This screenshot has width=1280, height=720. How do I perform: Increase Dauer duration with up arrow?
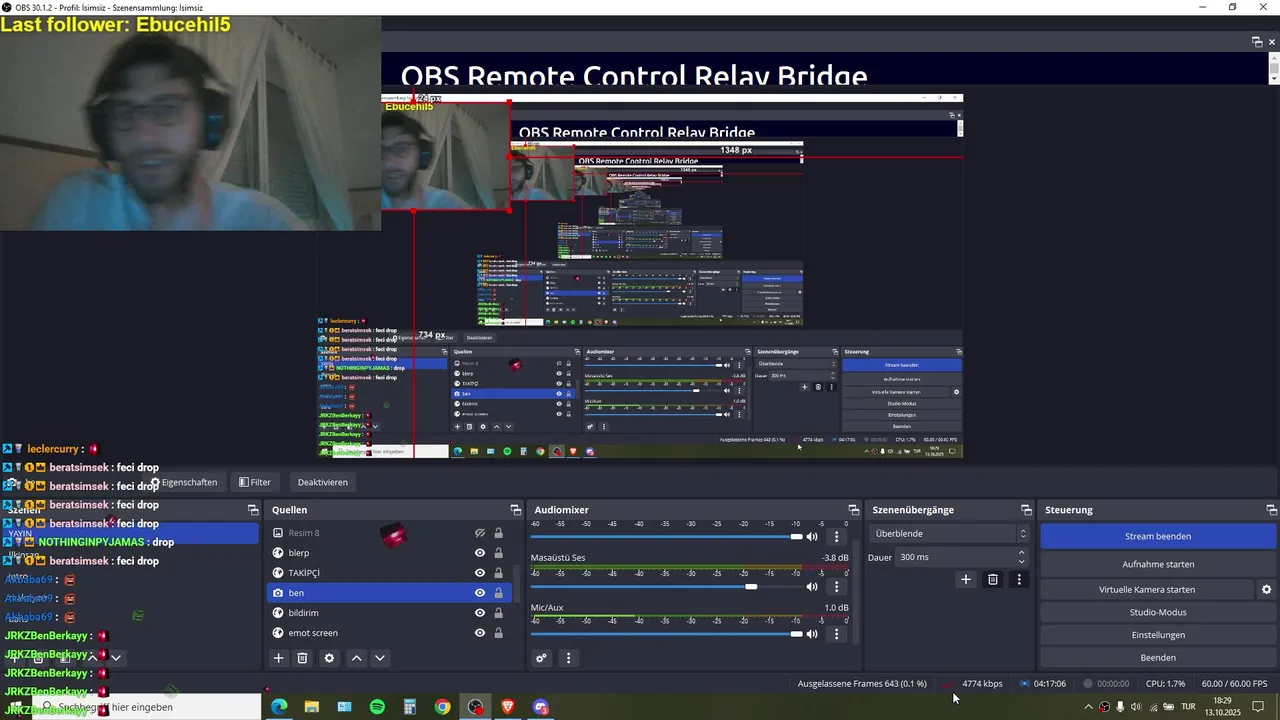point(1021,553)
